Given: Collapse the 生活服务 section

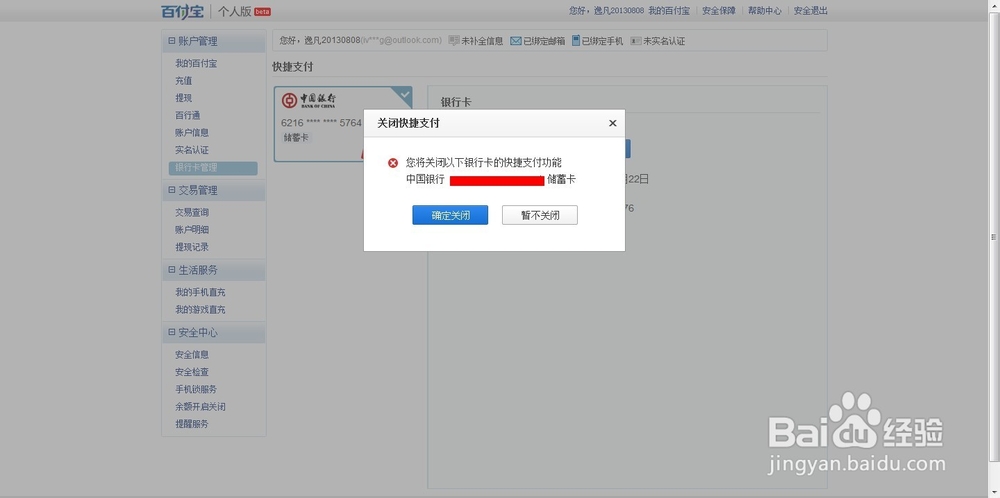Looking at the screenshot, I should (171, 270).
